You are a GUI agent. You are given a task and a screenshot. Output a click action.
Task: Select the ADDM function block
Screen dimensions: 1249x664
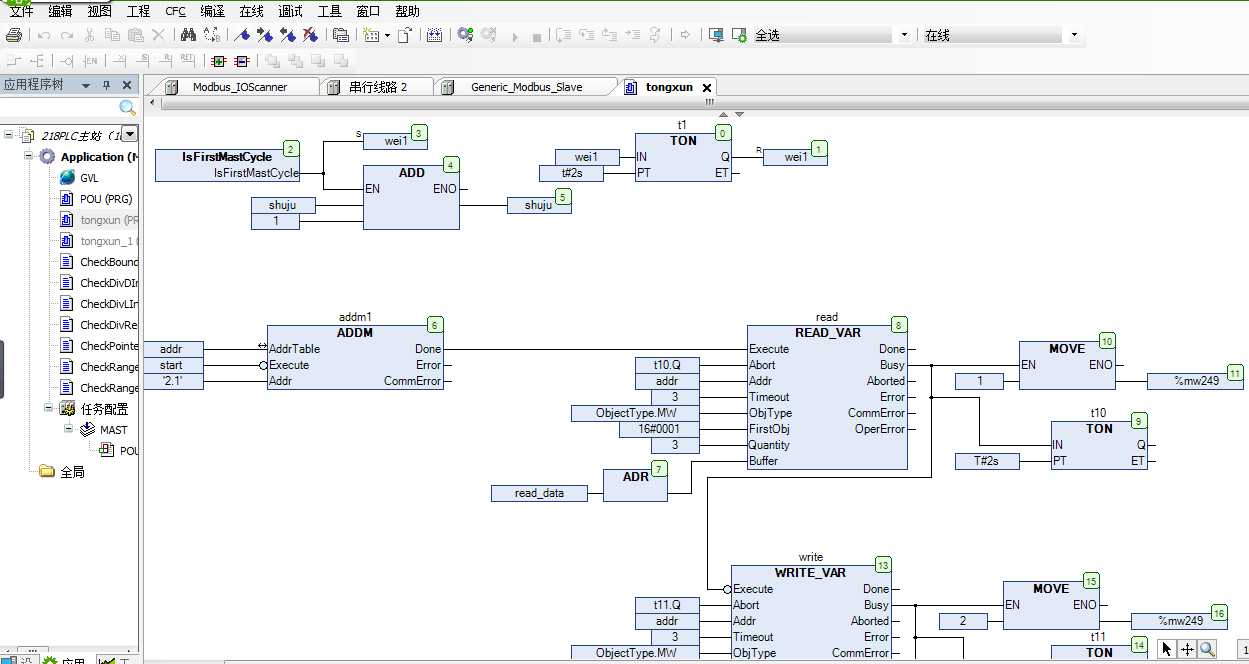(x=354, y=357)
